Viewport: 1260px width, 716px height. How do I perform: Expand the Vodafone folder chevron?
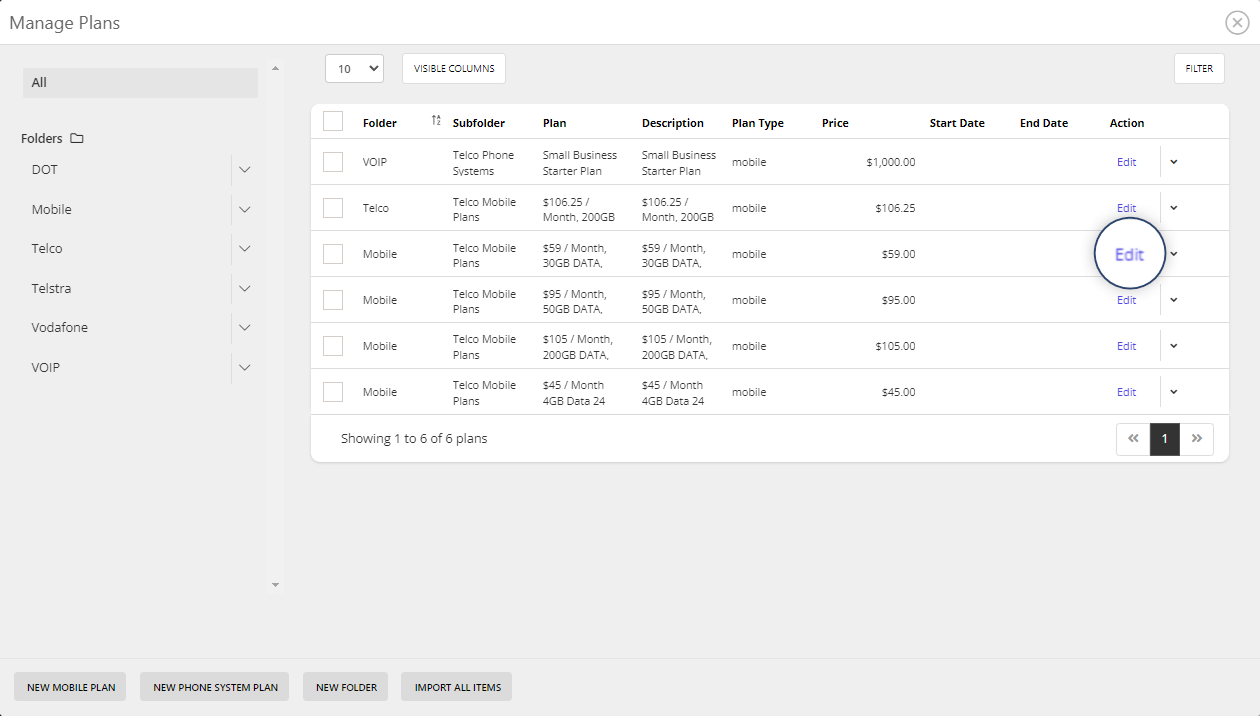pyautogui.click(x=245, y=328)
